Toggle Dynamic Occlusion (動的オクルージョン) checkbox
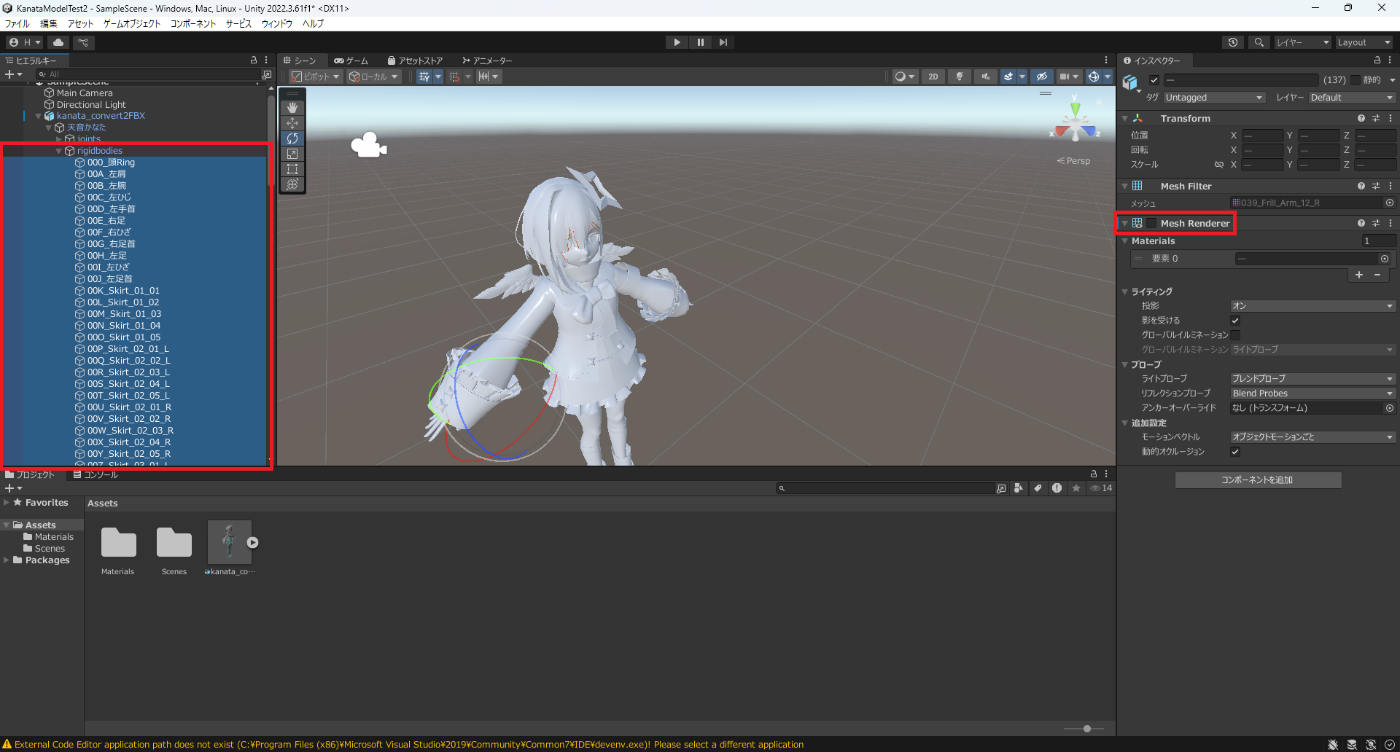 pyautogui.click(x=1235, y=452)
